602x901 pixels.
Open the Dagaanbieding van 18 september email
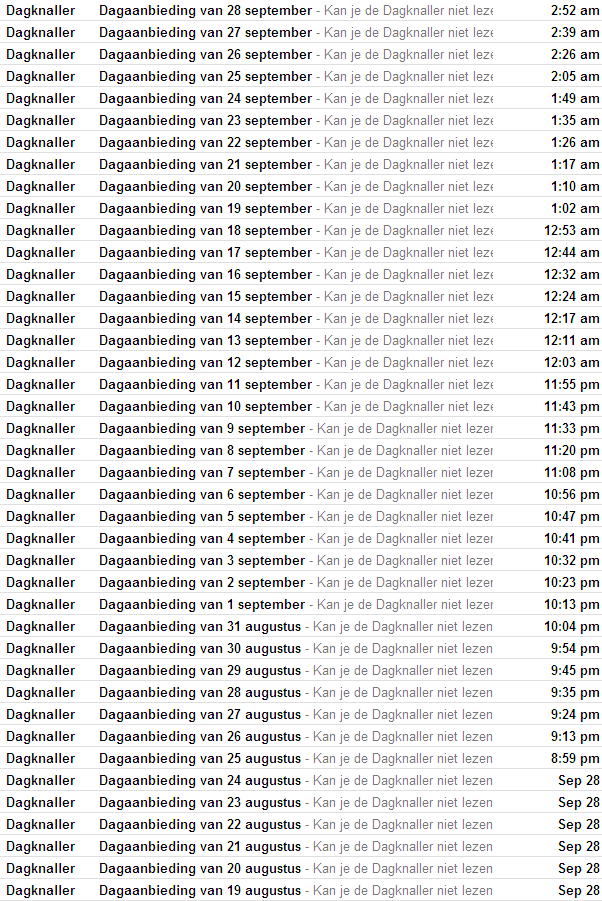(301, 230)
